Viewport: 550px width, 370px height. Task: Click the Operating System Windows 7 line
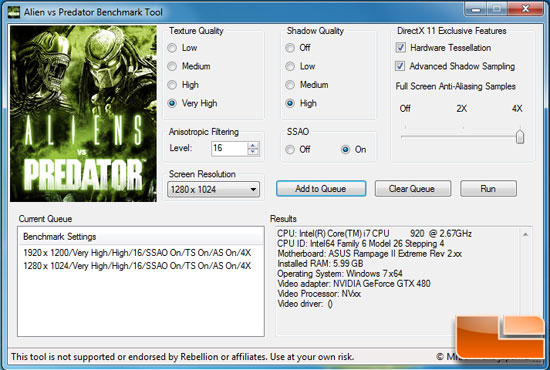tap(340, 274)
